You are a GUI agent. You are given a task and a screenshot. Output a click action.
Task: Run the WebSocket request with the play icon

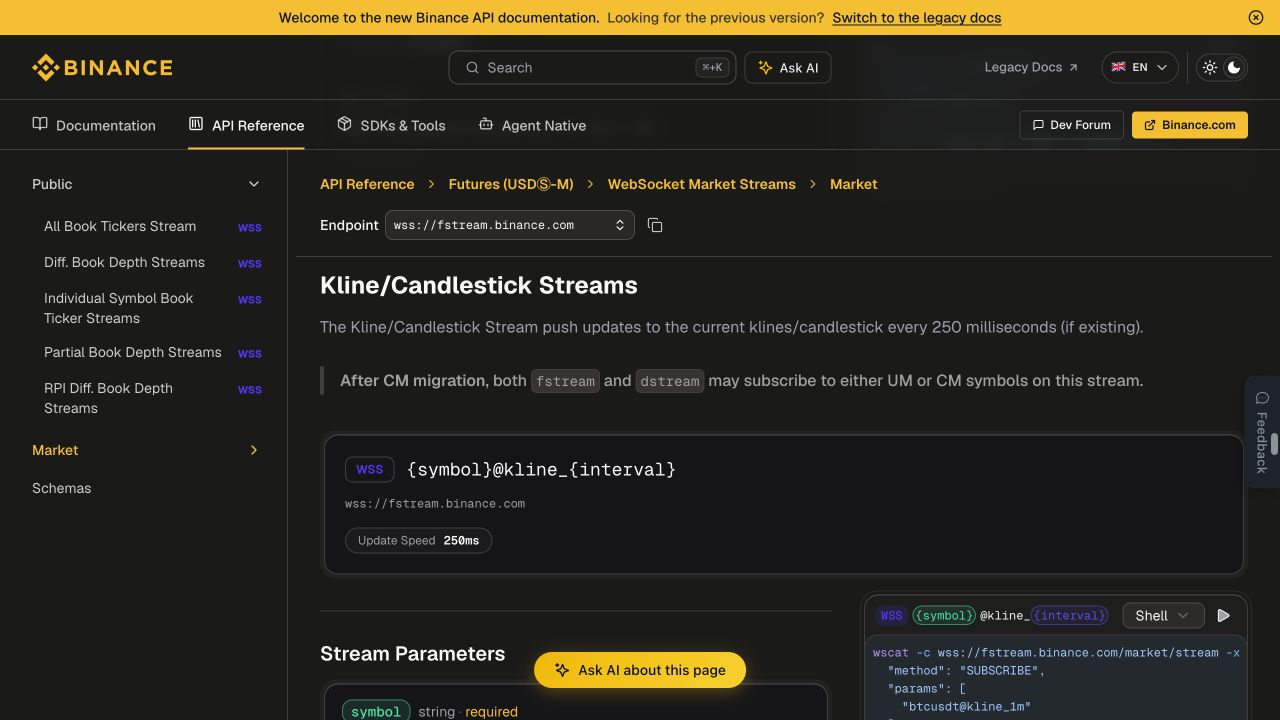pos(1223,616)
